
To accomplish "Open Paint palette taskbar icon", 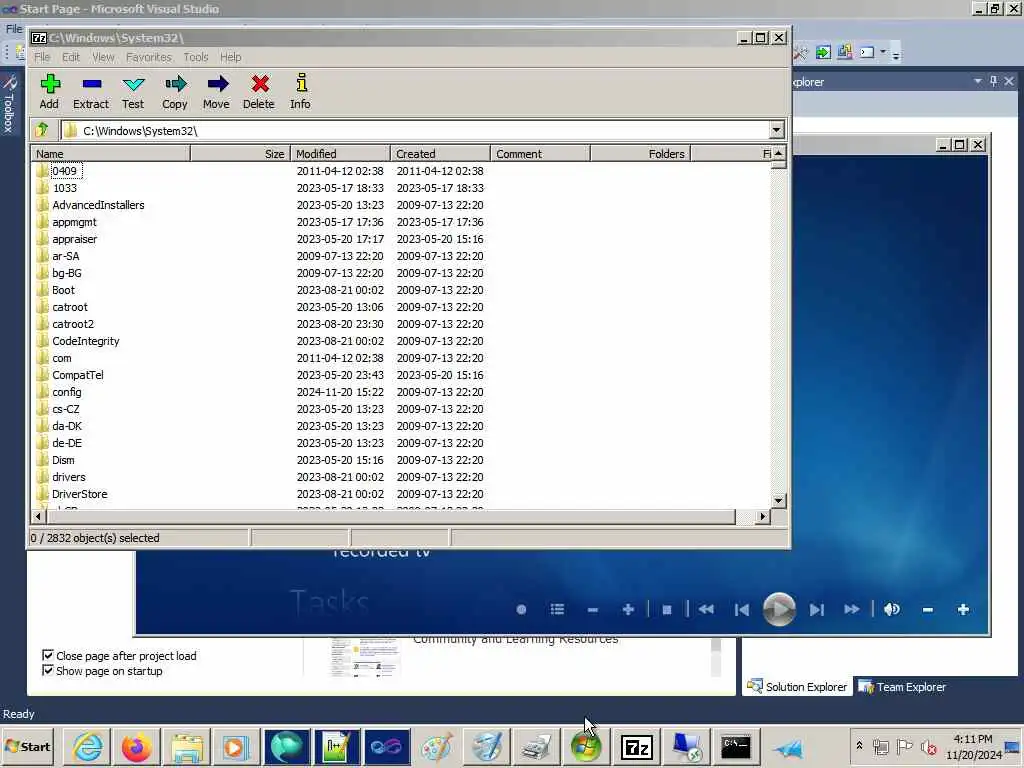I will [x=436, y=746].
